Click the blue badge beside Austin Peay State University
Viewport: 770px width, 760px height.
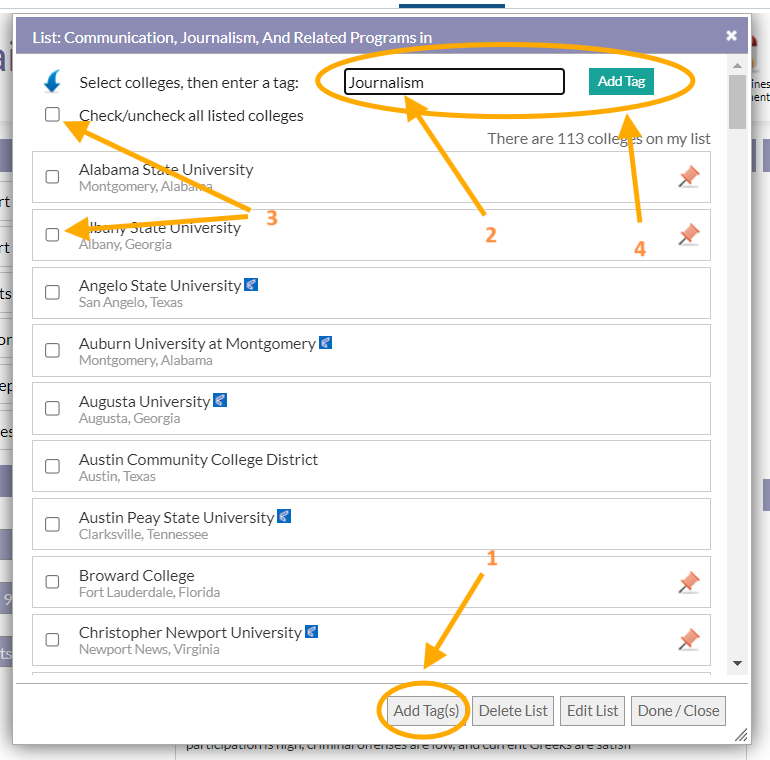(x=284, y=517)
